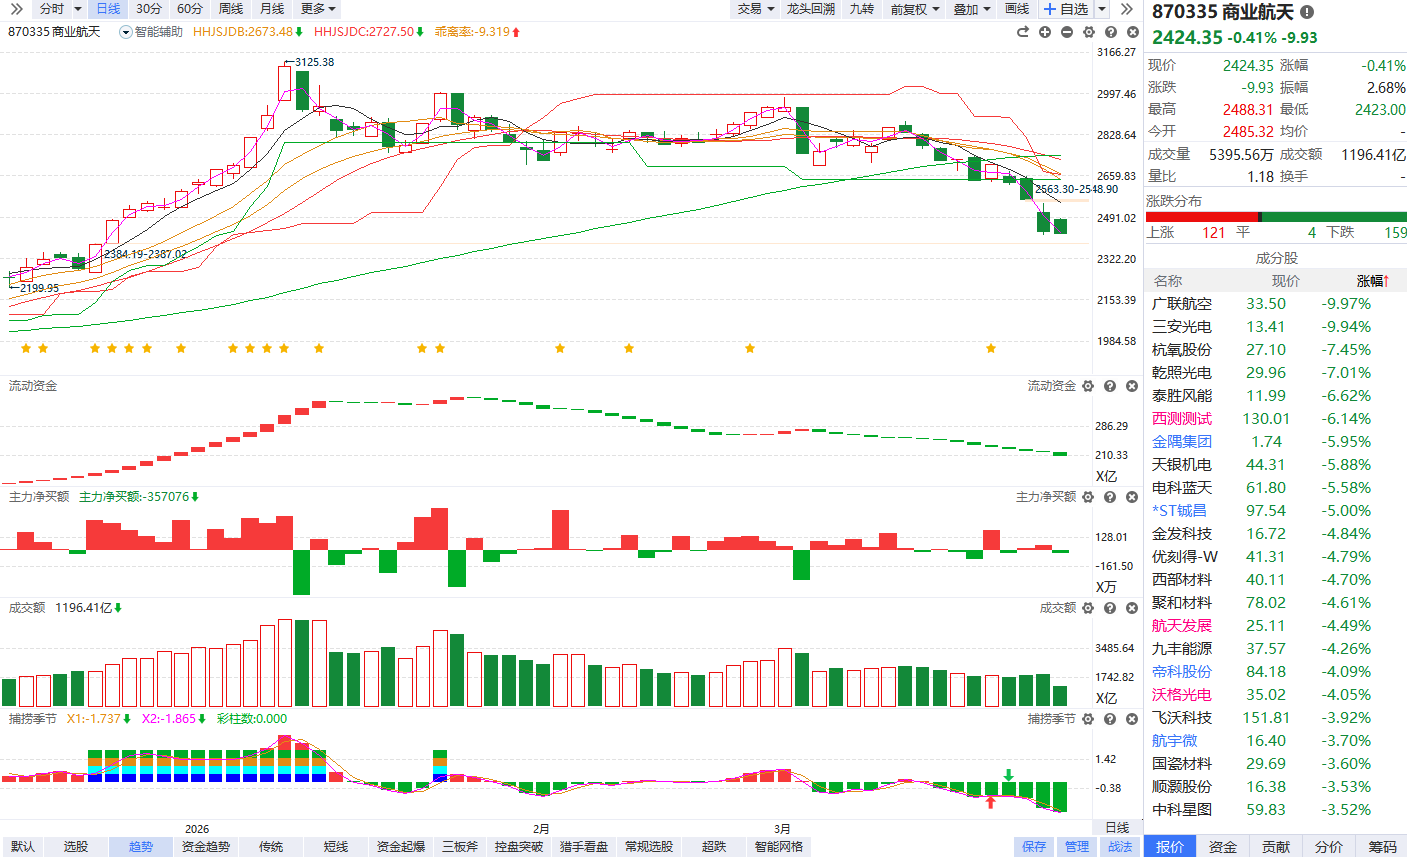The width and height of the screenshot is (1407, 857).
Task: Switch chart period to 周线
Action: (x=231, y=9)
